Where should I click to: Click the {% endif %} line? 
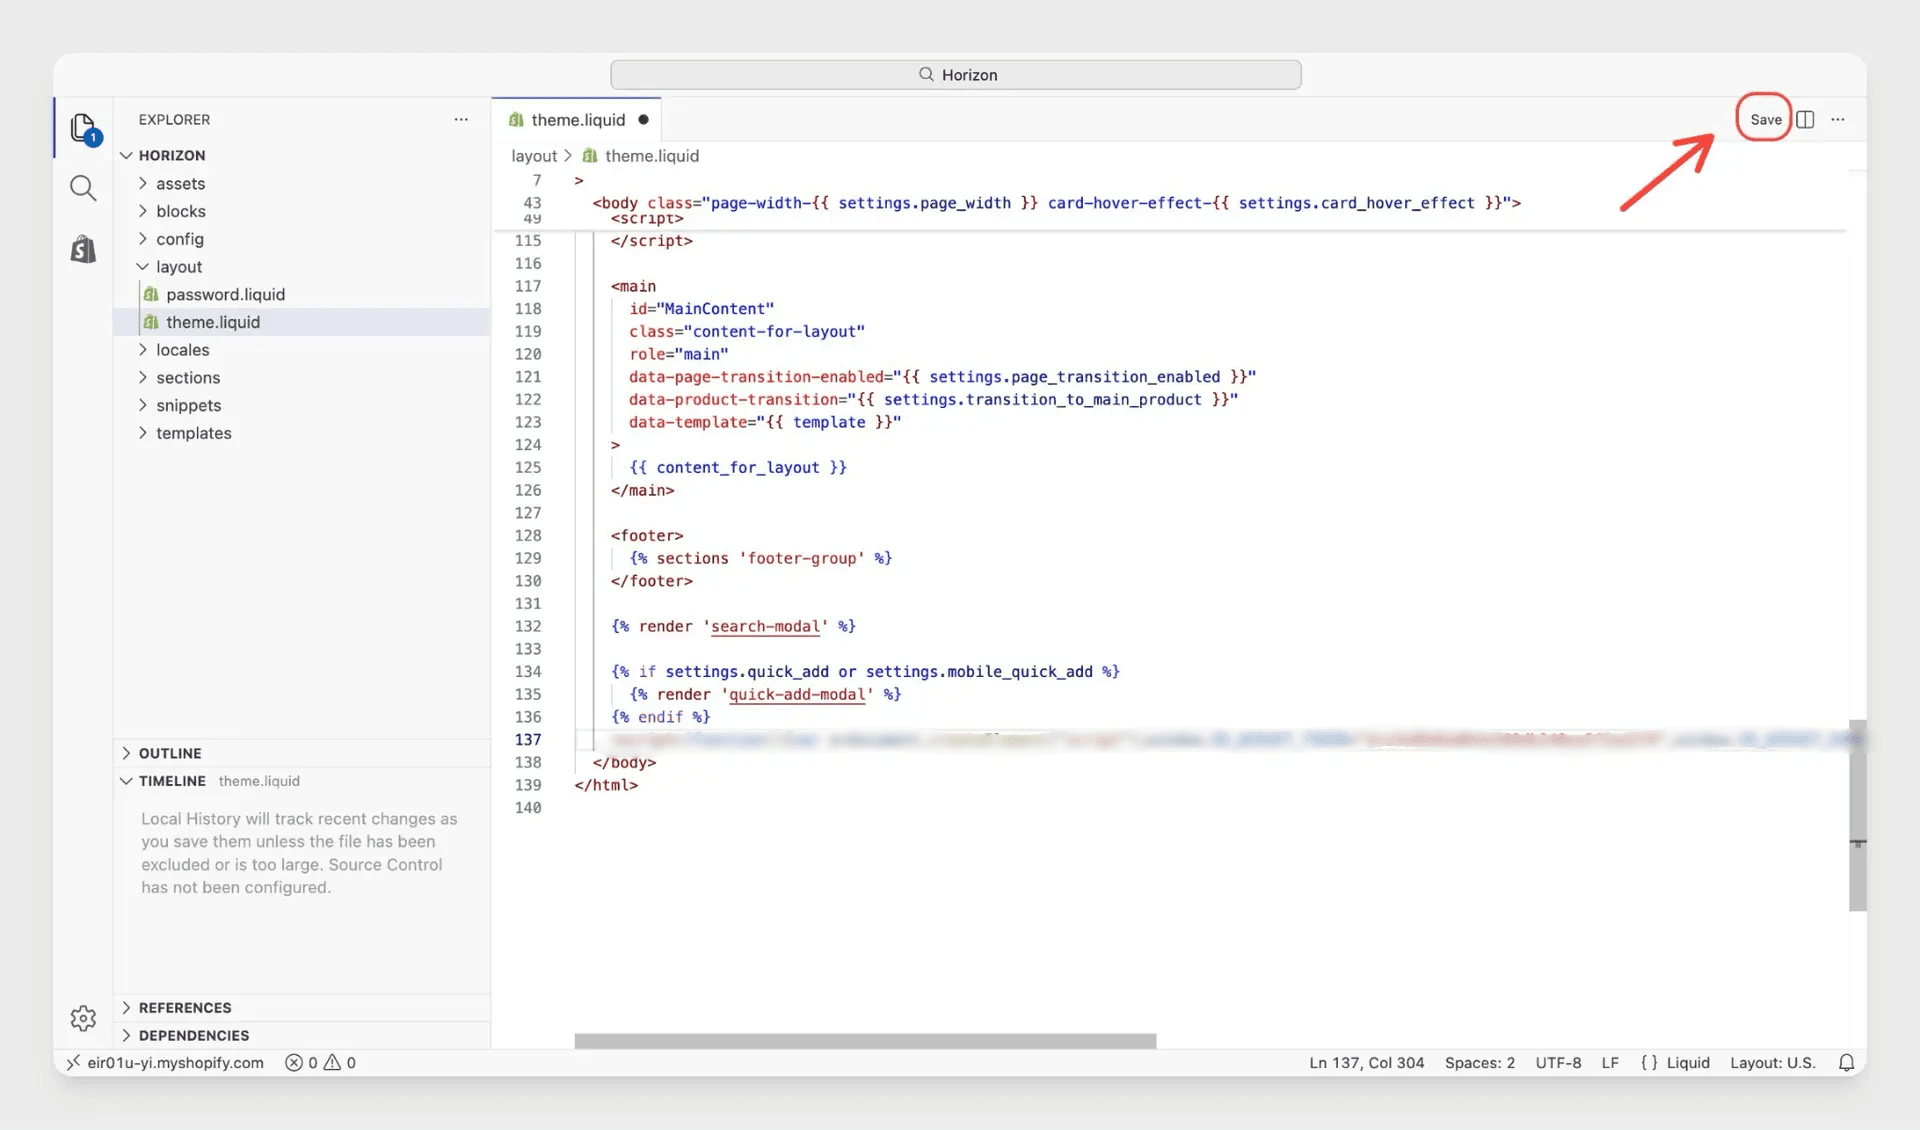point(660,717)
